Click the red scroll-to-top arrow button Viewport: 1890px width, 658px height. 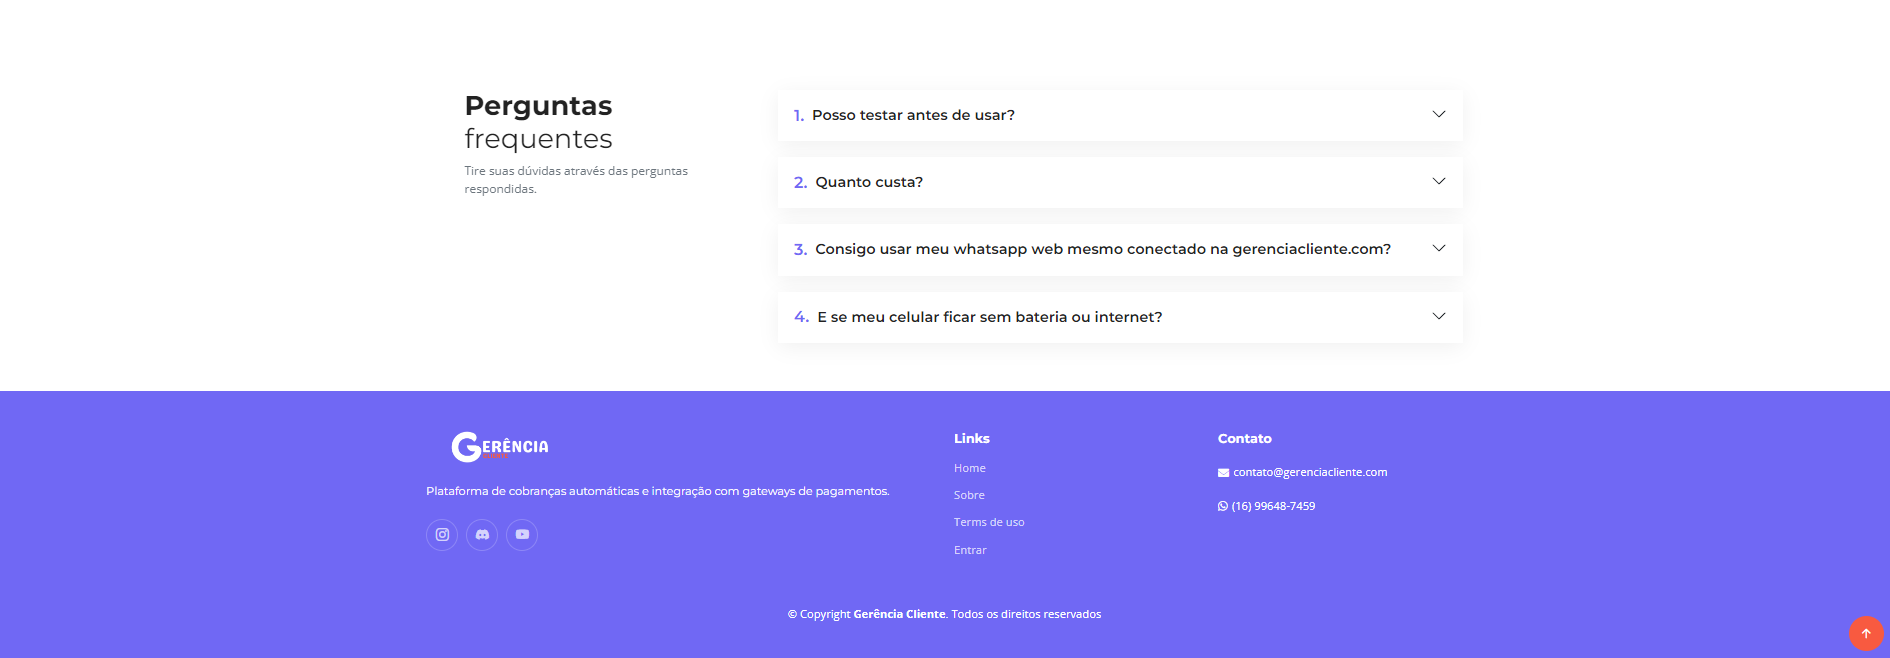point(1865,633)
